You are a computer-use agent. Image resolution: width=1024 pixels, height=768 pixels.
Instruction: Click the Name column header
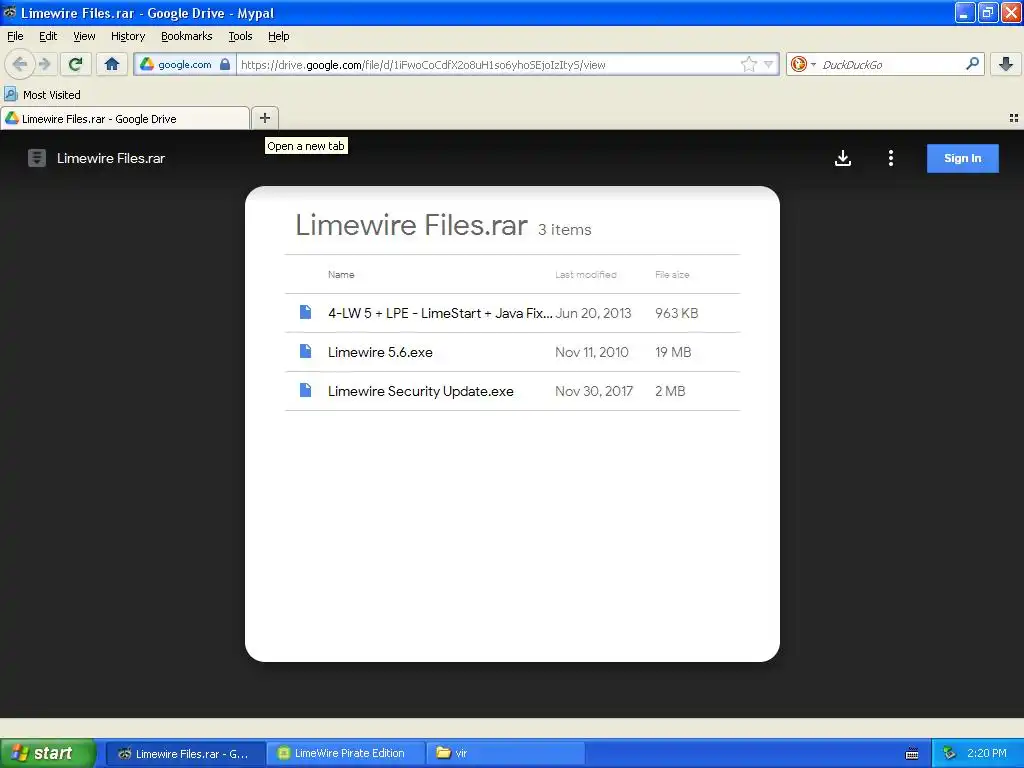click(x=341, y=274)
